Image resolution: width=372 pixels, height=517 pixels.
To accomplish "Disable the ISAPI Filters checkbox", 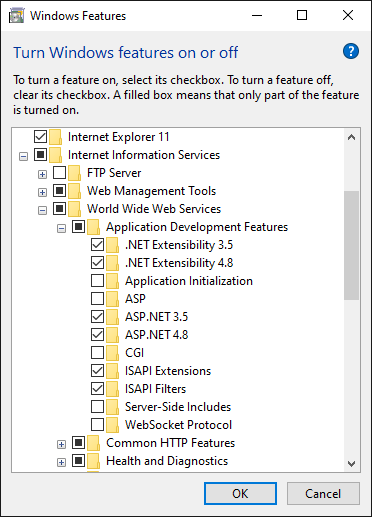I will click(97, 388).
